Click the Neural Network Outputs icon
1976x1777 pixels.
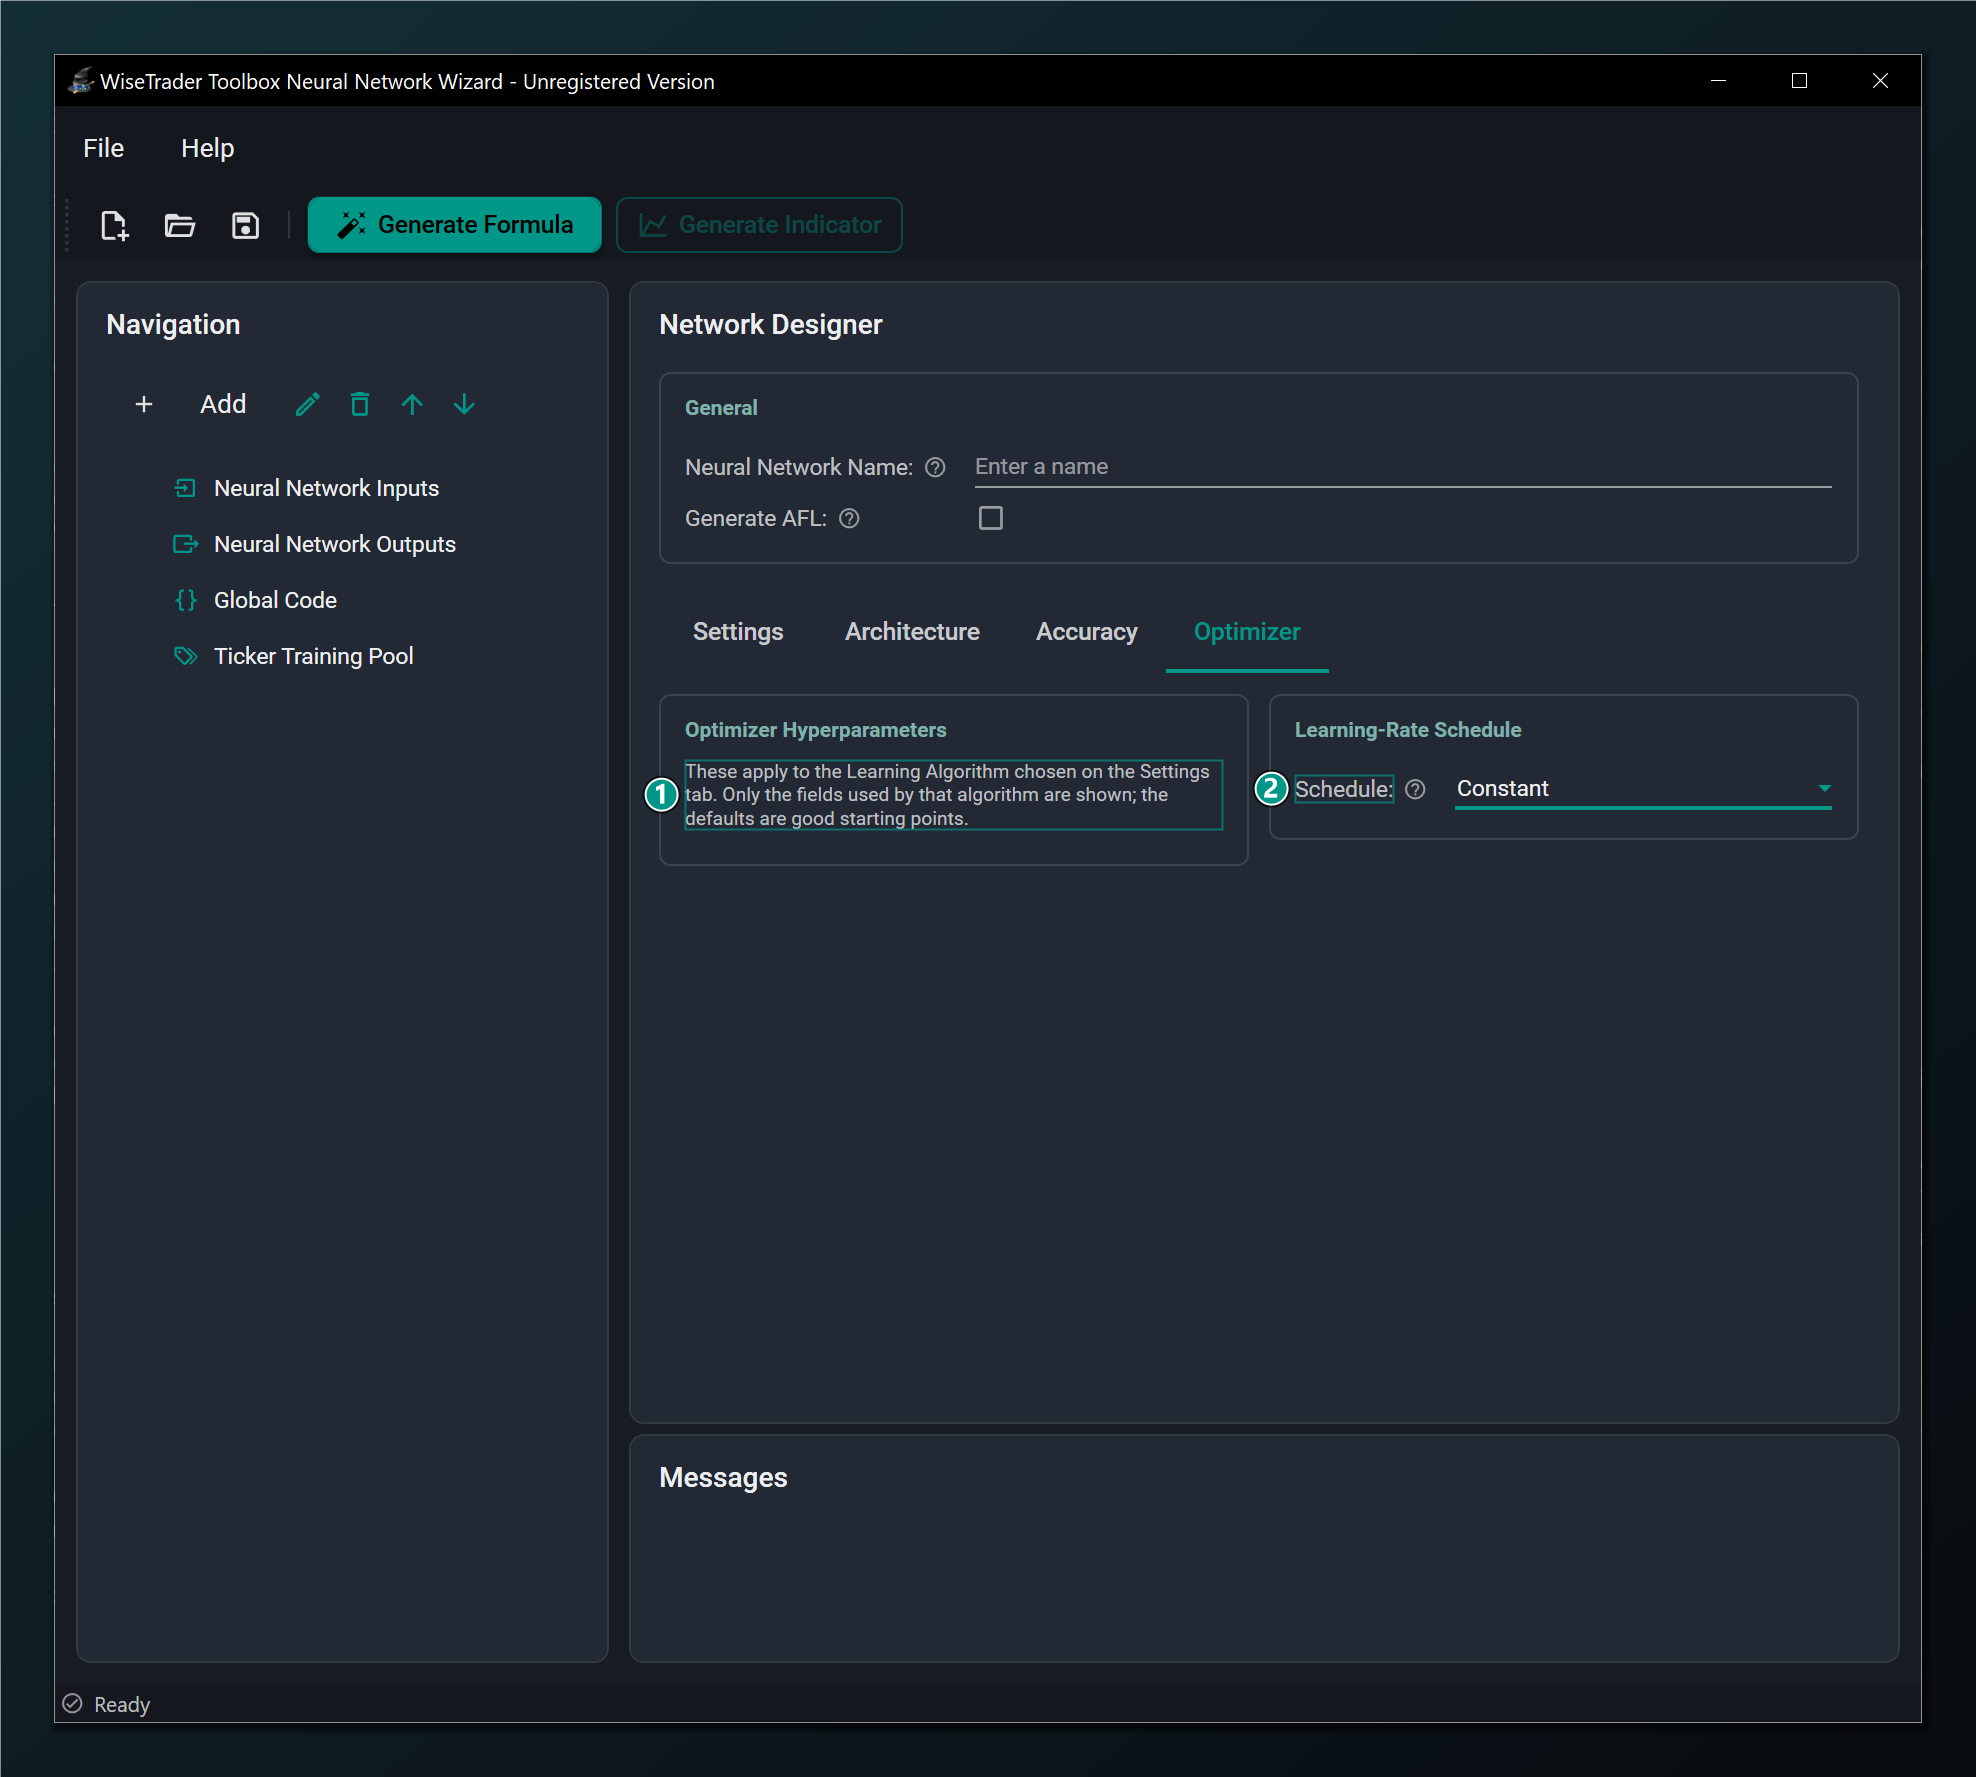[x=185, y=544]
